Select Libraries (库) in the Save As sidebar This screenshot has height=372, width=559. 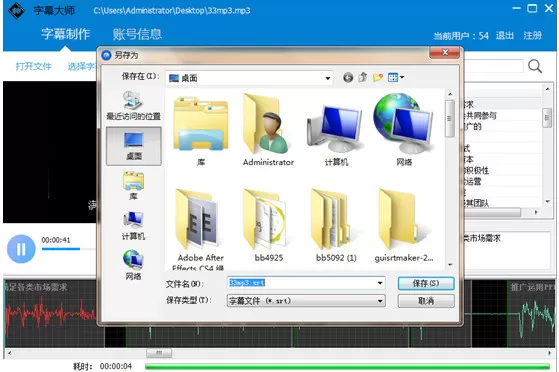[x=133, y=186]
